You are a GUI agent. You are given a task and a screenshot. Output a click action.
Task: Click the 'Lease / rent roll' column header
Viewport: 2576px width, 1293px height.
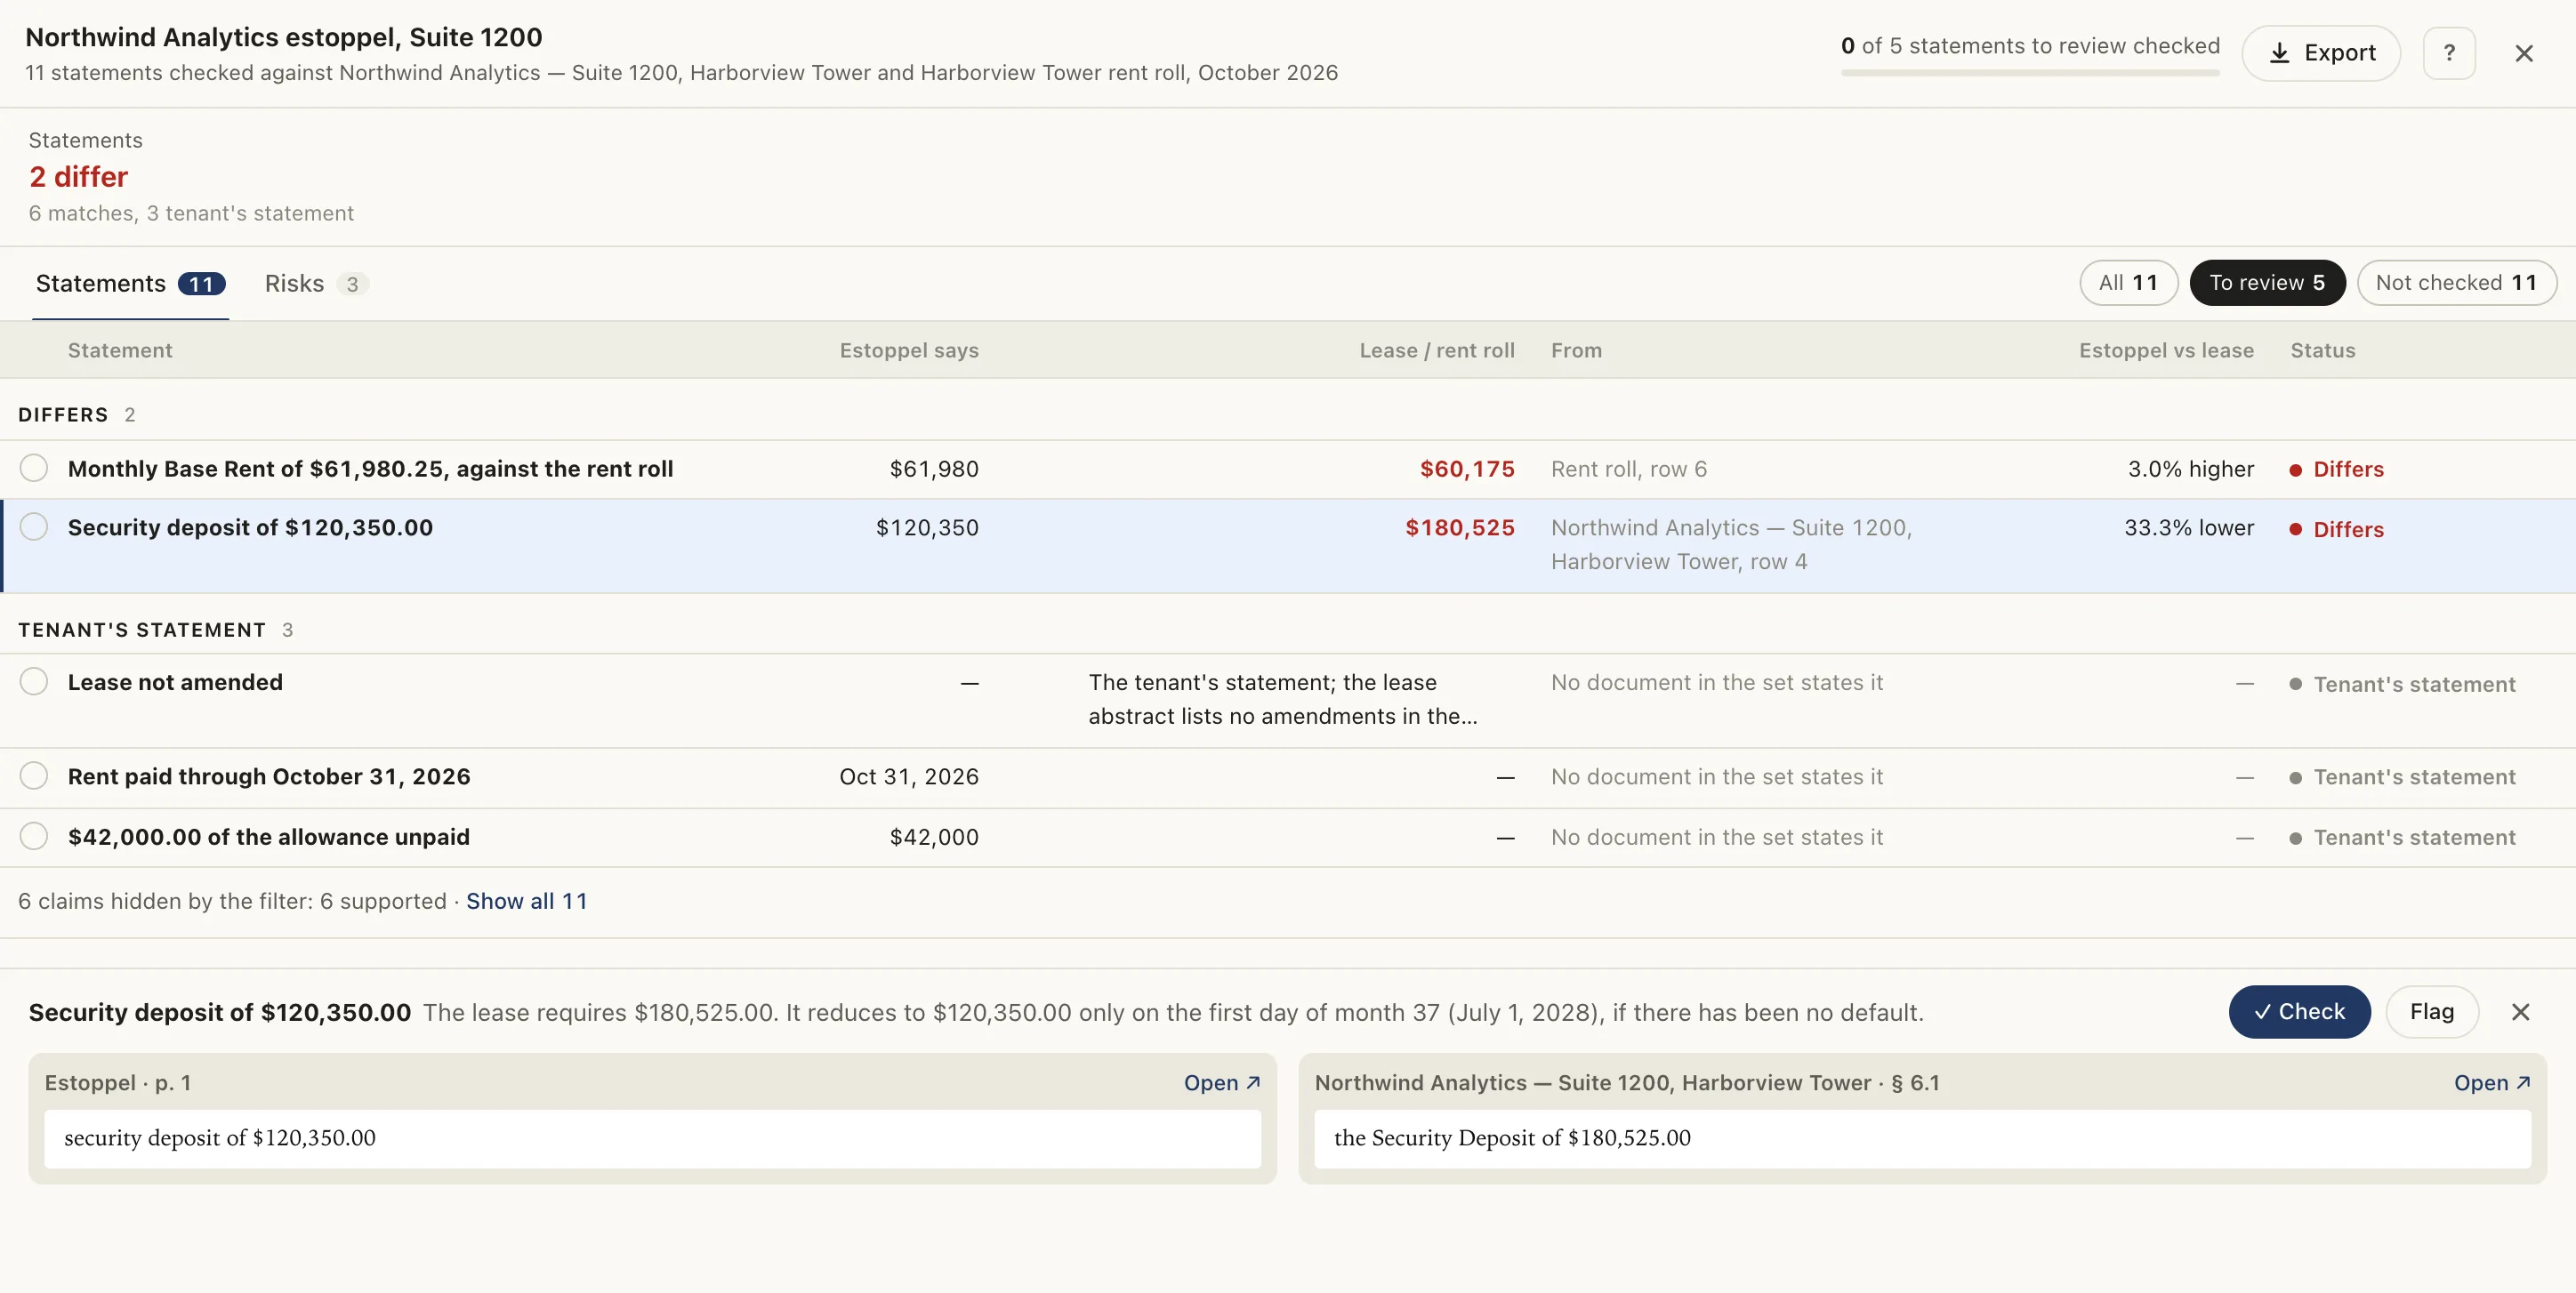click(x=1437, y=350)
